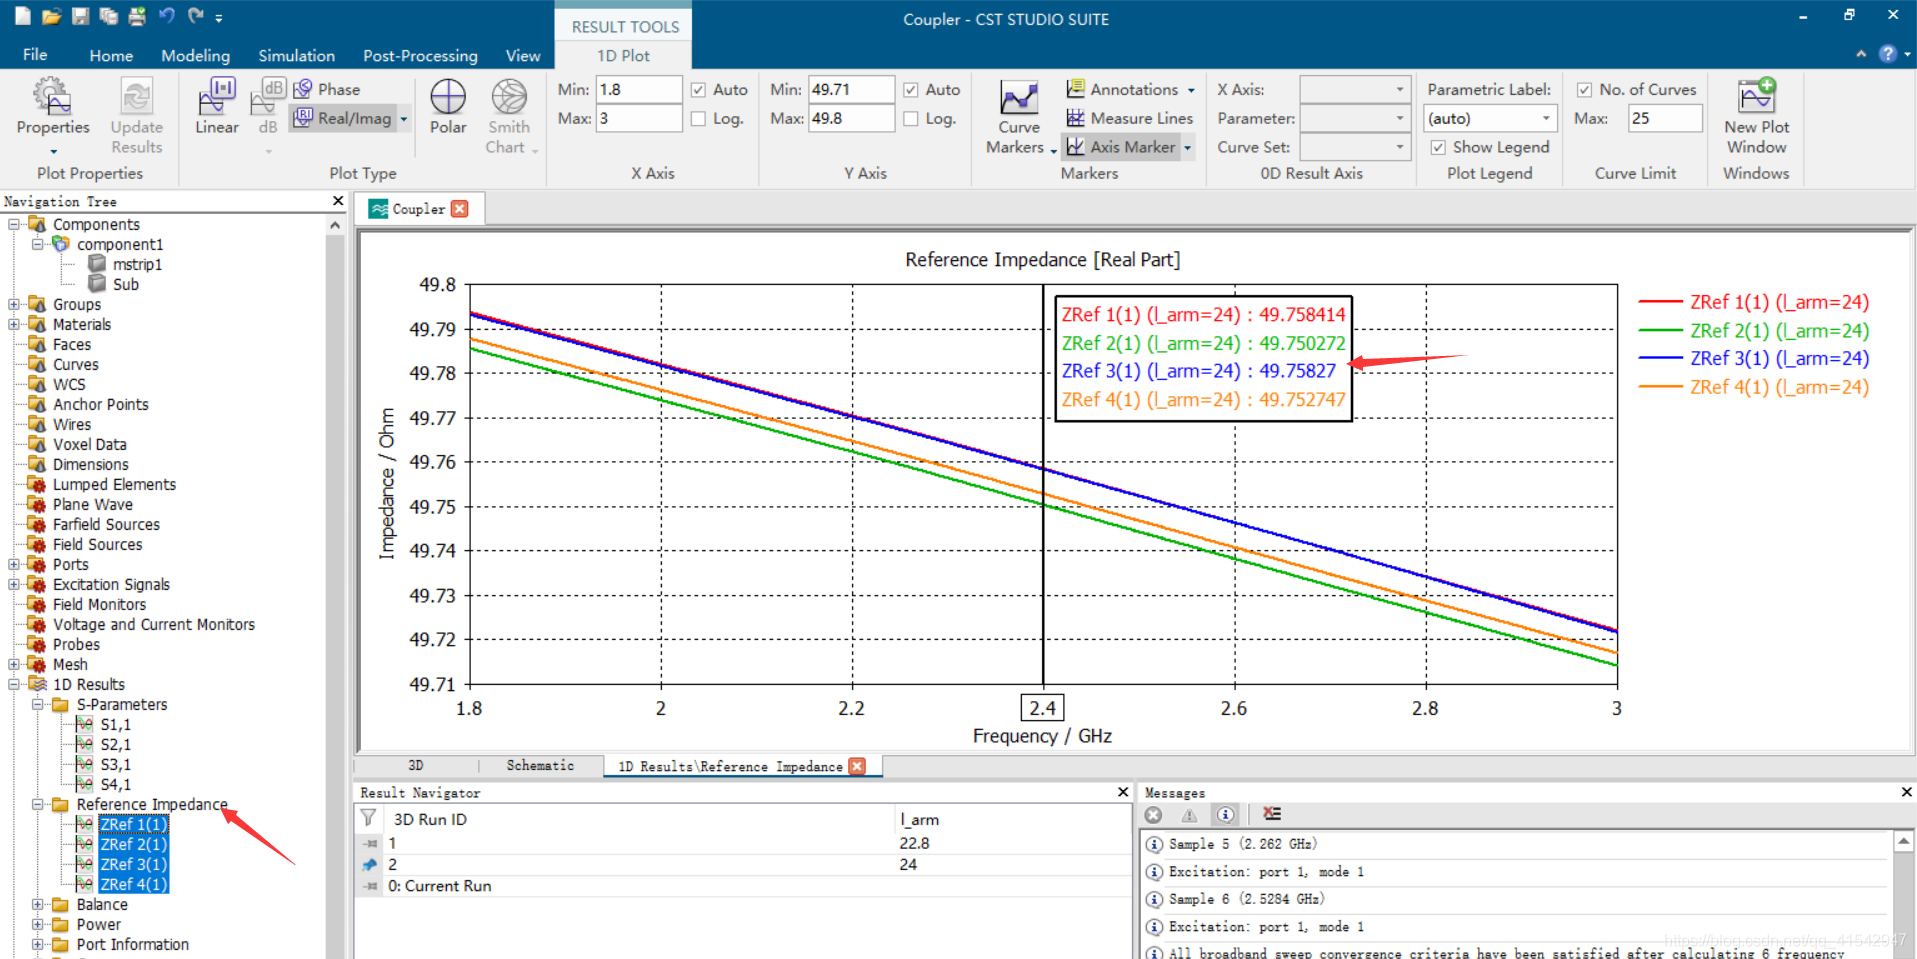Screen dimensions: 1917x959
Task: Click the clear messages icon in Messages panel
Action: point(1272,814)
